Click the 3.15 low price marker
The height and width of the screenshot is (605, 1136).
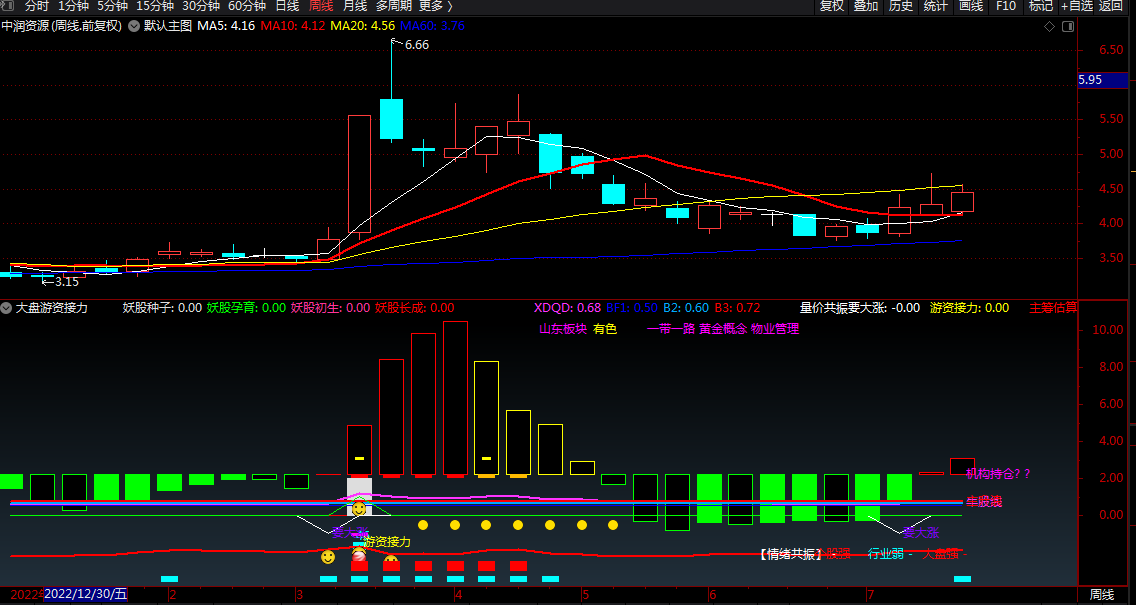[66, 282]
